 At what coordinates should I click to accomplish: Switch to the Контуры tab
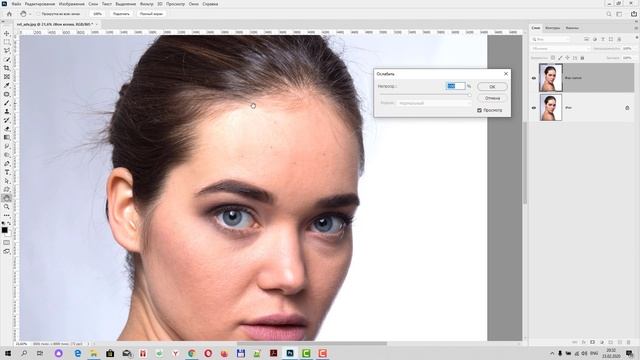pos(553,28)
